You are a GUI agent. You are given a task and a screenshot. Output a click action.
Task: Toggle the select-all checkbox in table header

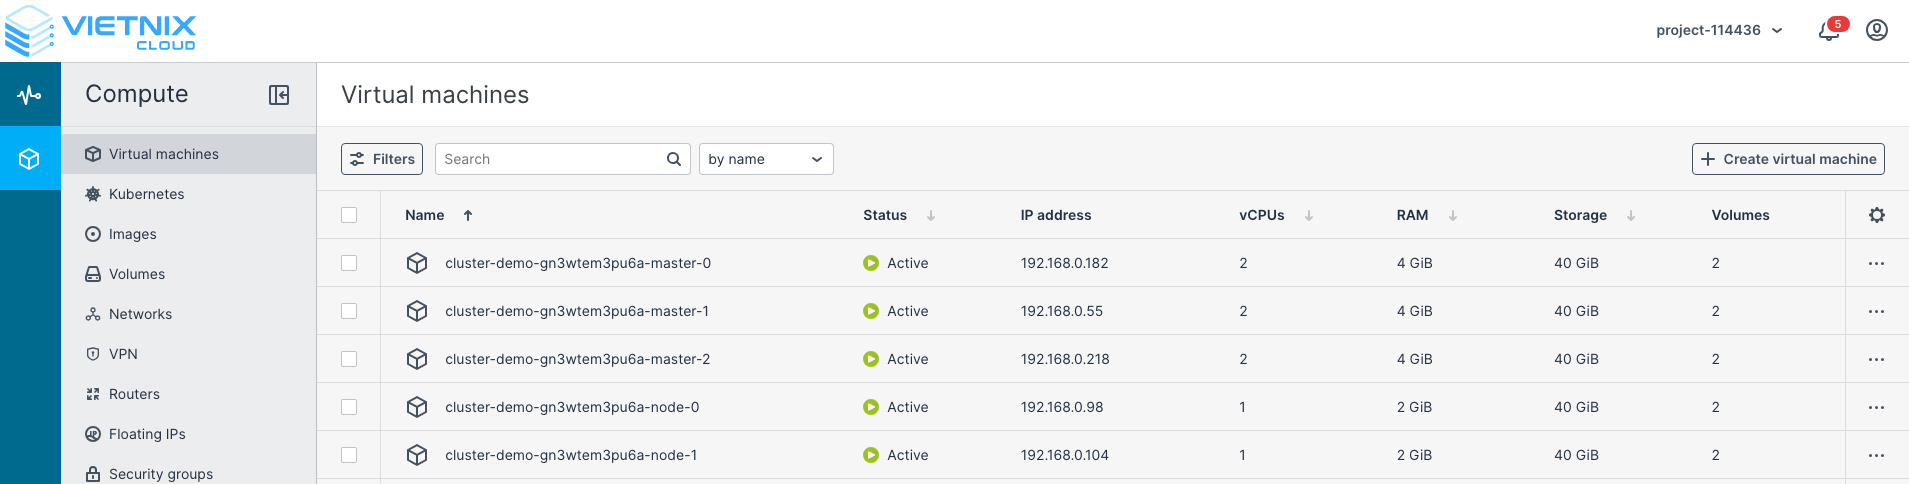[x=349, y=215]
